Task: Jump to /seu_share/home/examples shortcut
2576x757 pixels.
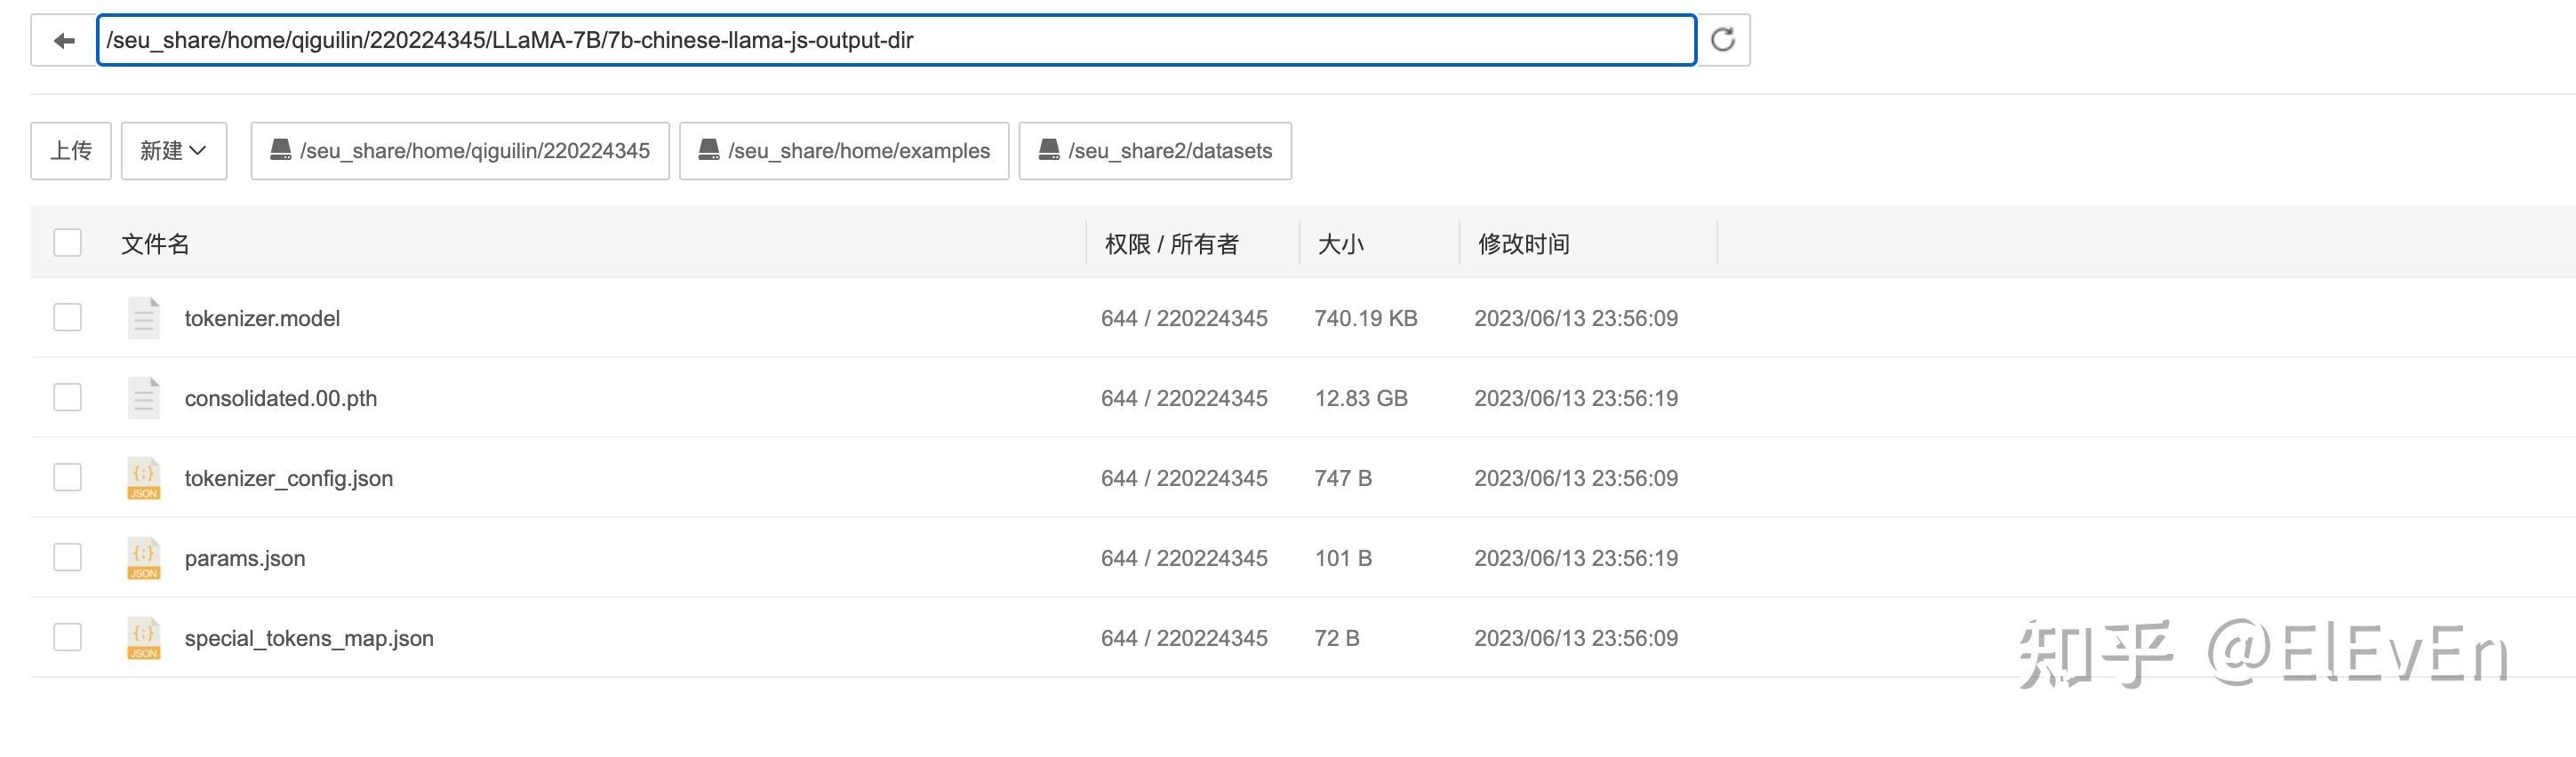Action: pyautogui.click(x=844, y=151)
